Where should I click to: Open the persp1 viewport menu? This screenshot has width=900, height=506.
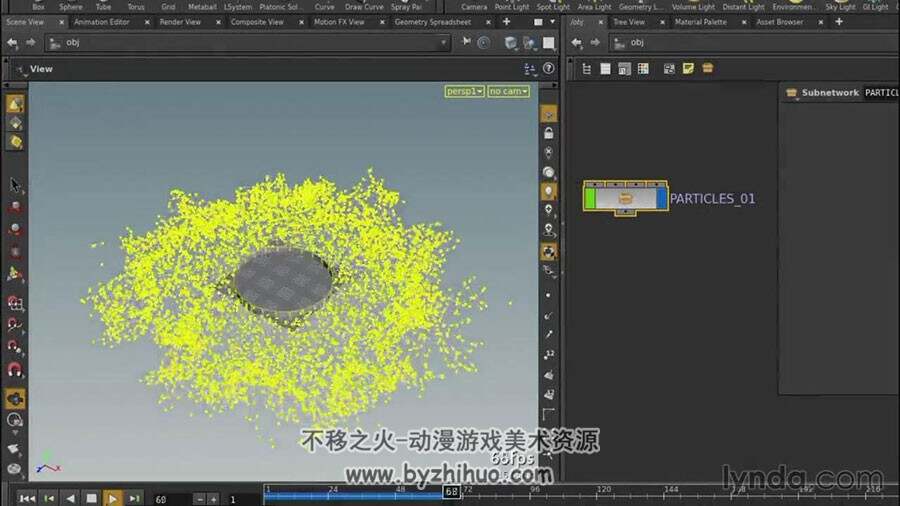[x=464, y=91]
